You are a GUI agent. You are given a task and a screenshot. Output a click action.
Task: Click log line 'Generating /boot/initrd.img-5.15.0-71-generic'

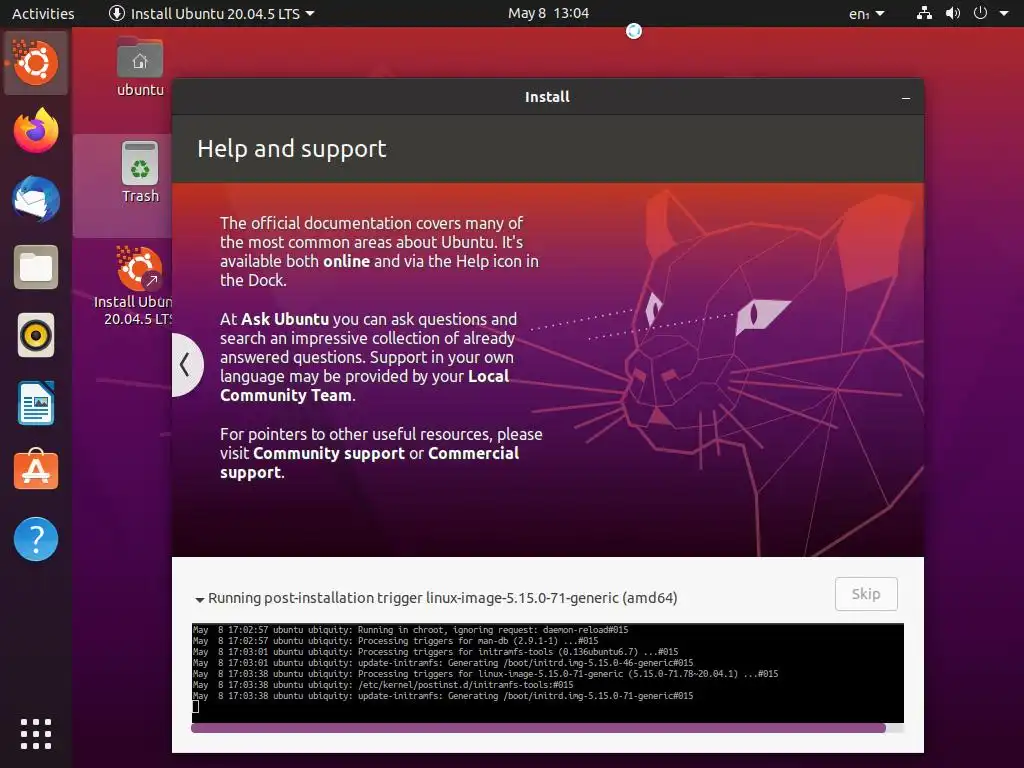pos(443,697)
